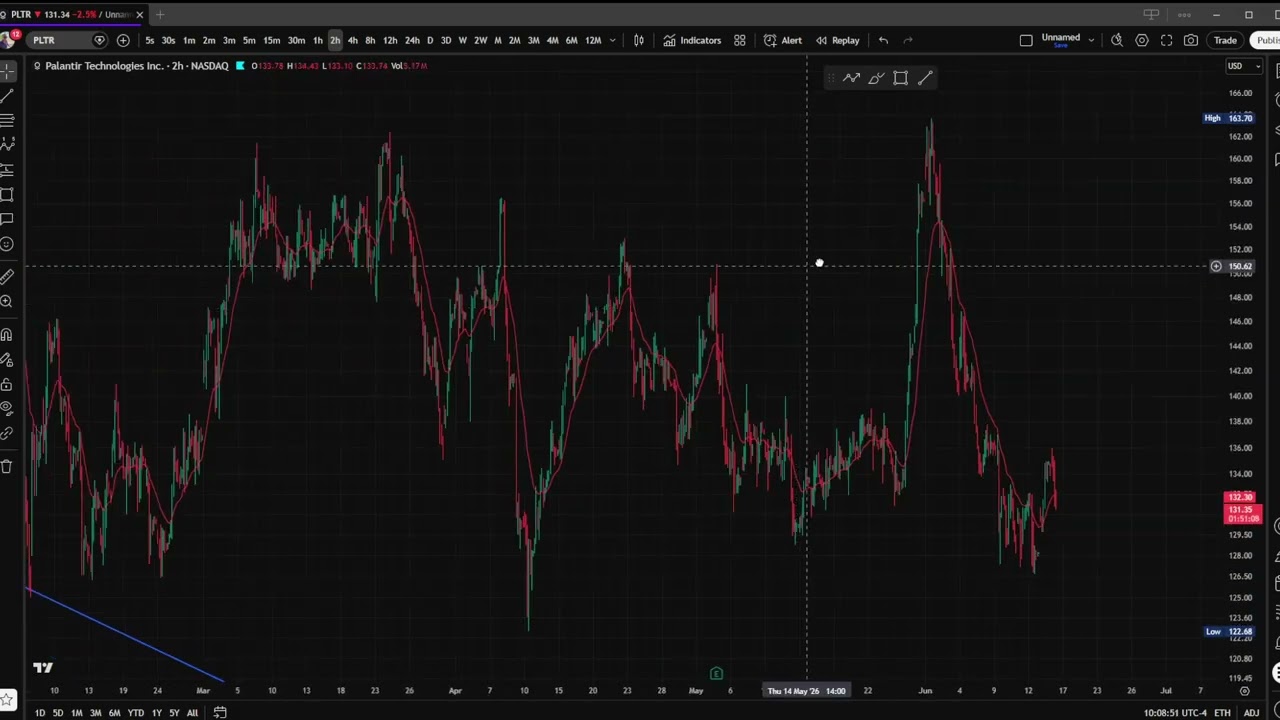Select the rectangle tool in floating toolbar
1280x720 pixels.
pyautogui.click(x=900, y=78)
